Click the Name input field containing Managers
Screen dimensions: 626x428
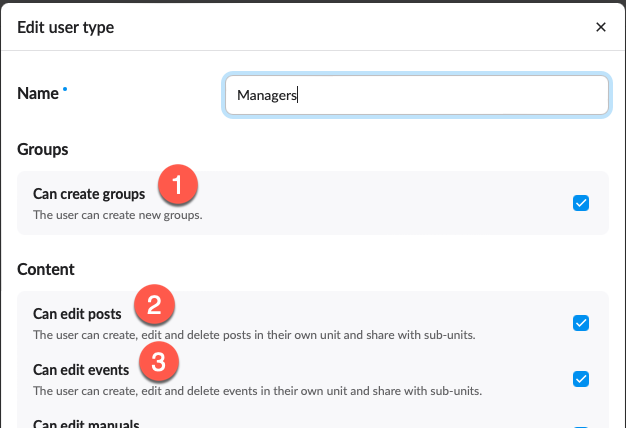(x=417, y=95)
